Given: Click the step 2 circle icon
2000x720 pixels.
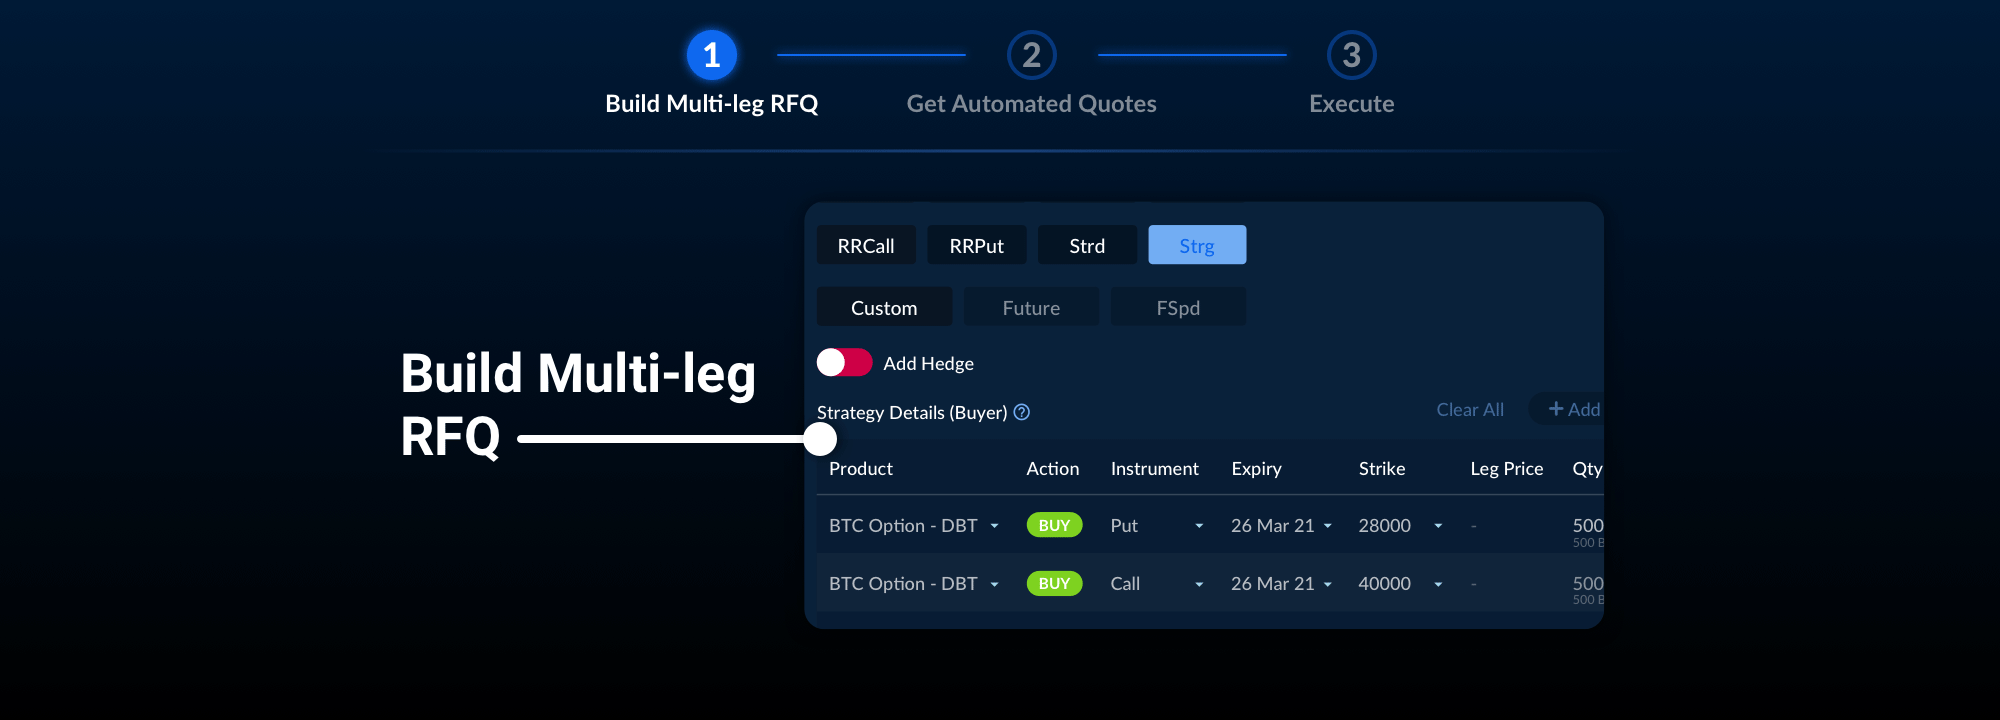Looking at the screenshot, I should (1031, 55).
